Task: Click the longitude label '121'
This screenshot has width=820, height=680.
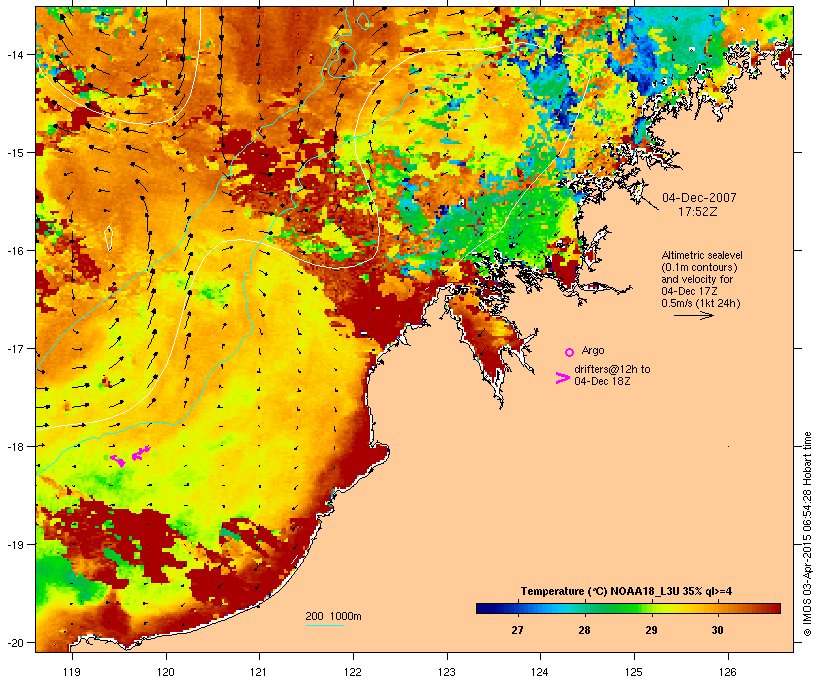Action: pyautogui.click(x=259, y=672)
